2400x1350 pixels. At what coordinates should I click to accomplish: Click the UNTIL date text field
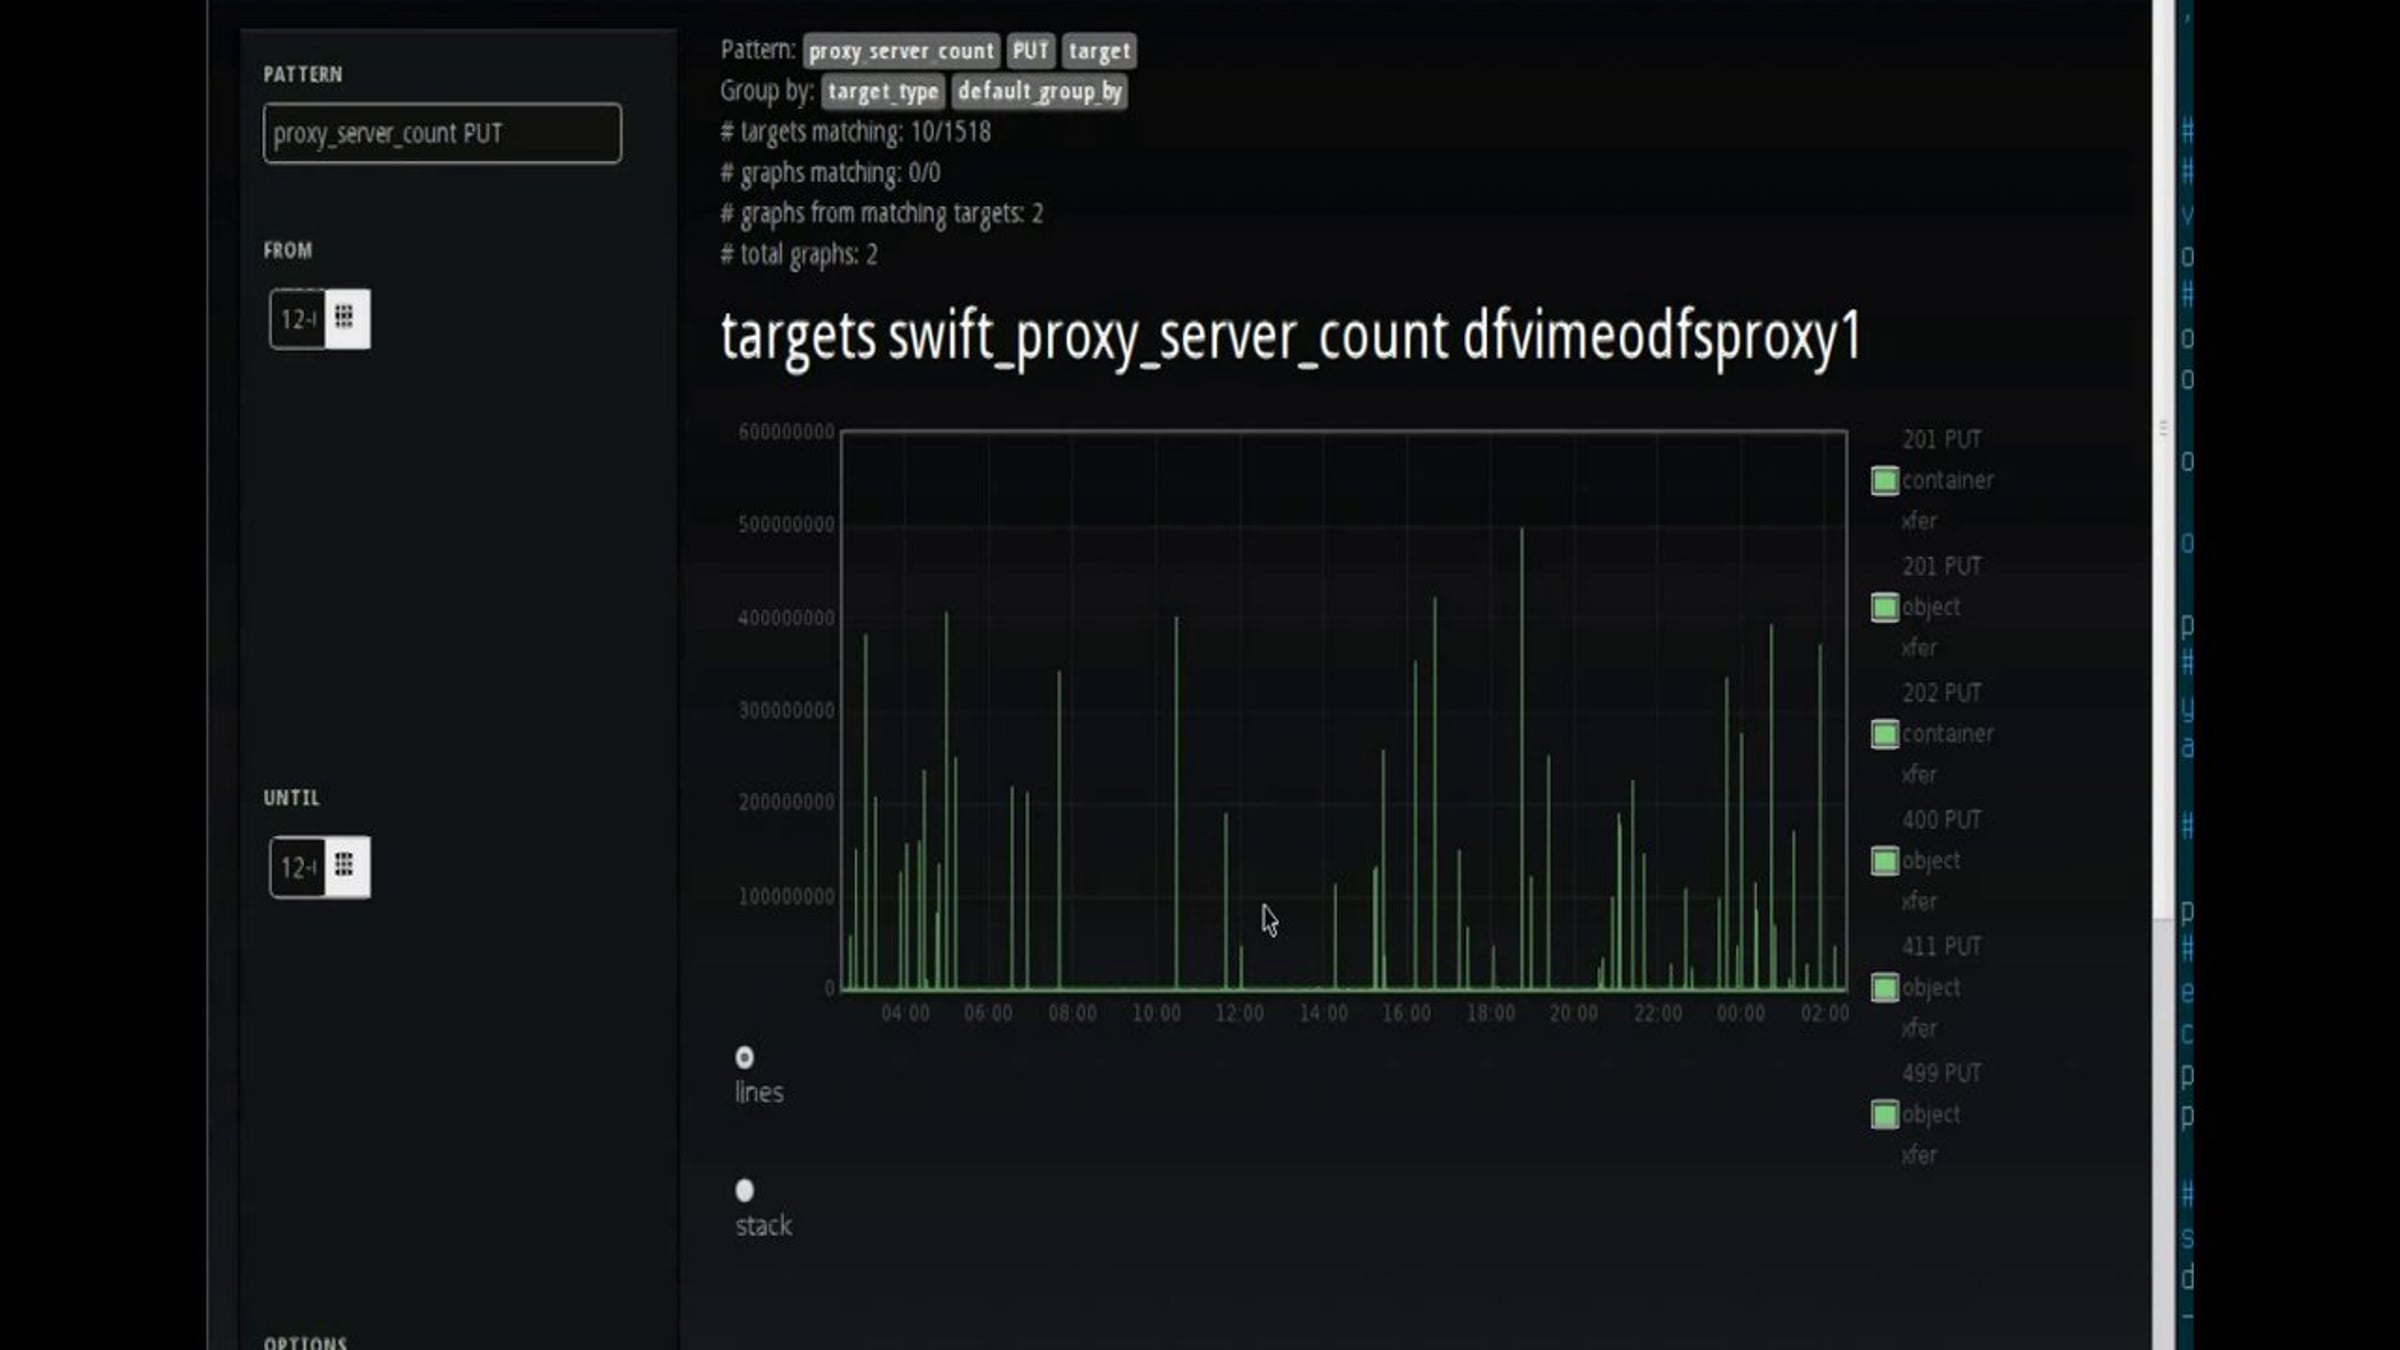click(x=297, y=866)
